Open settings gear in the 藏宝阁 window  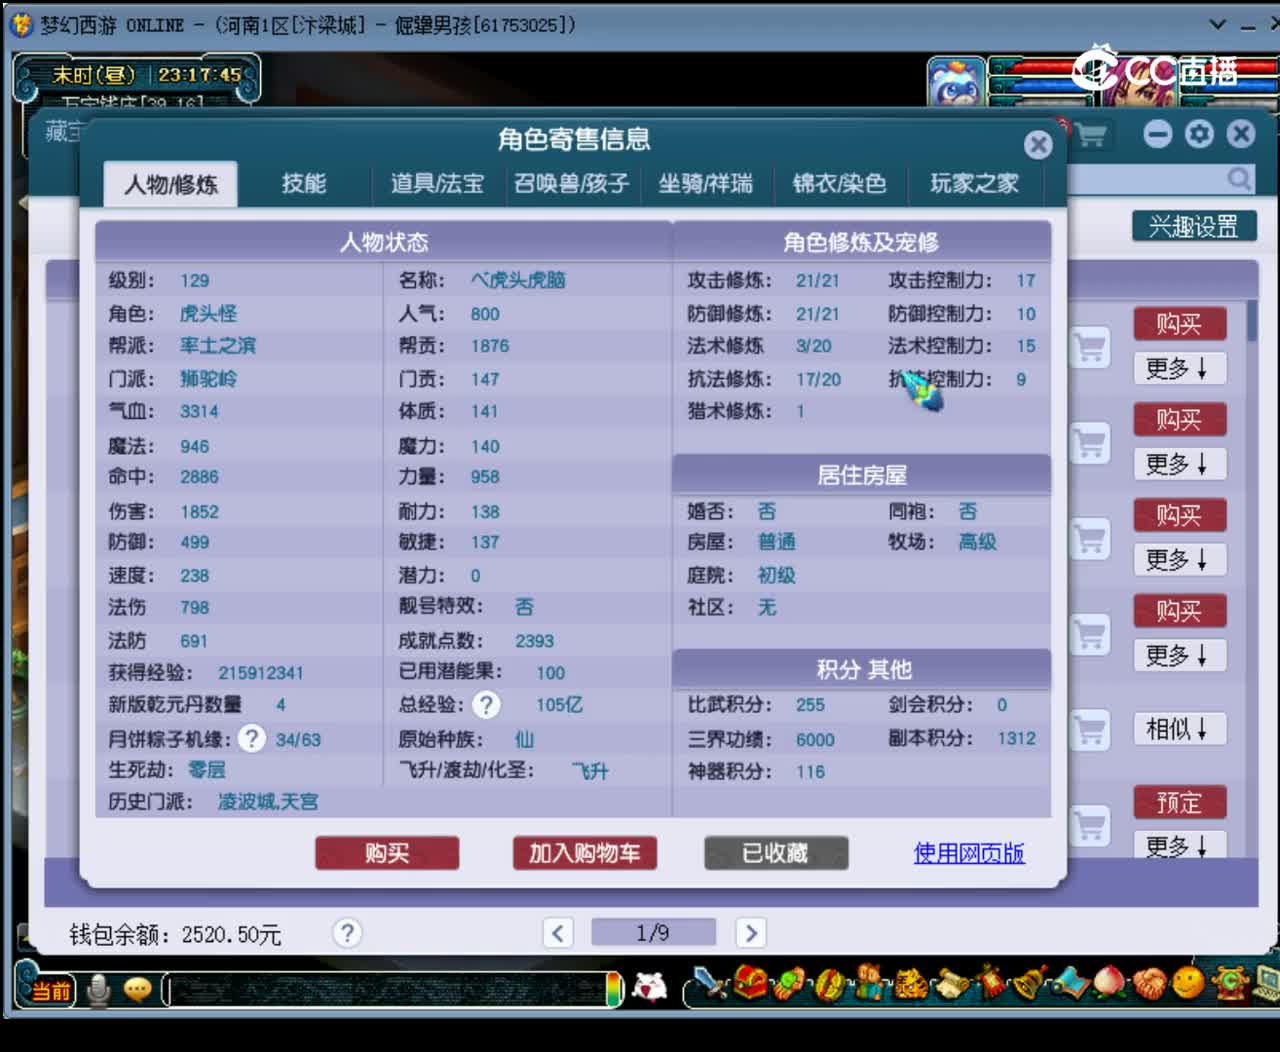click(x=1199, y=134)
